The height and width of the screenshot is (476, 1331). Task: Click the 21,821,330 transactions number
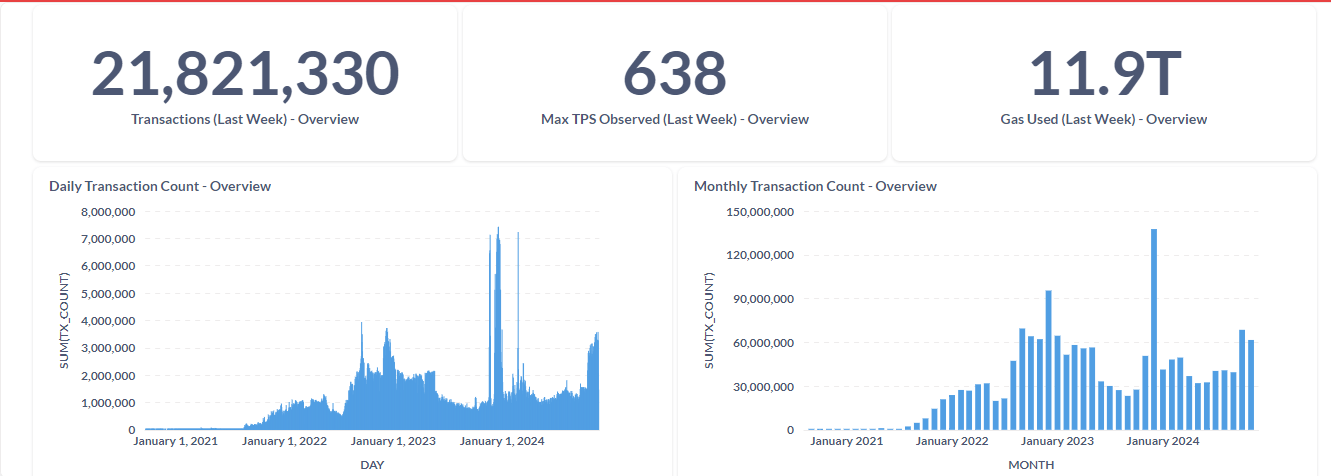(x=245, y=74)
